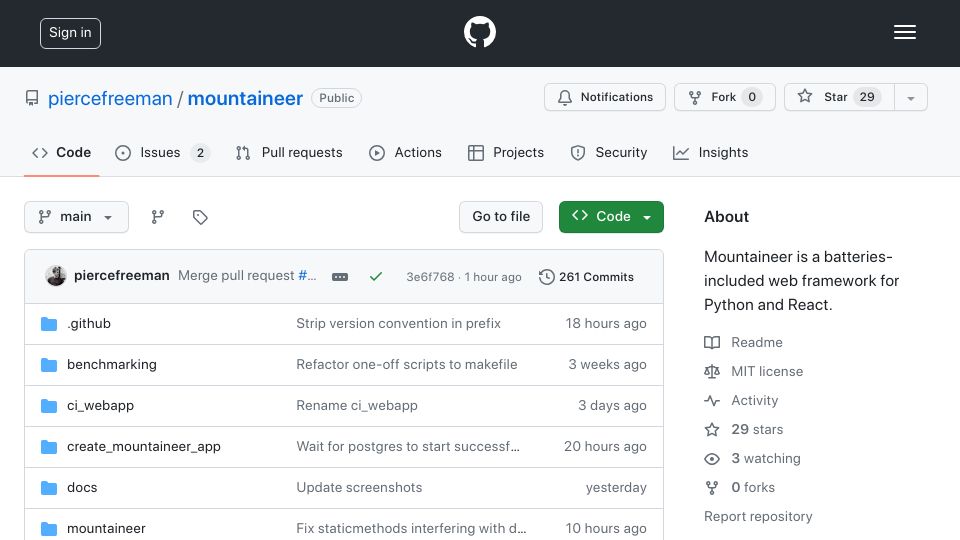The image size is (960, 540).
Task: Open 'Rename ci_webapp' commit message
Action: point(357,406)
